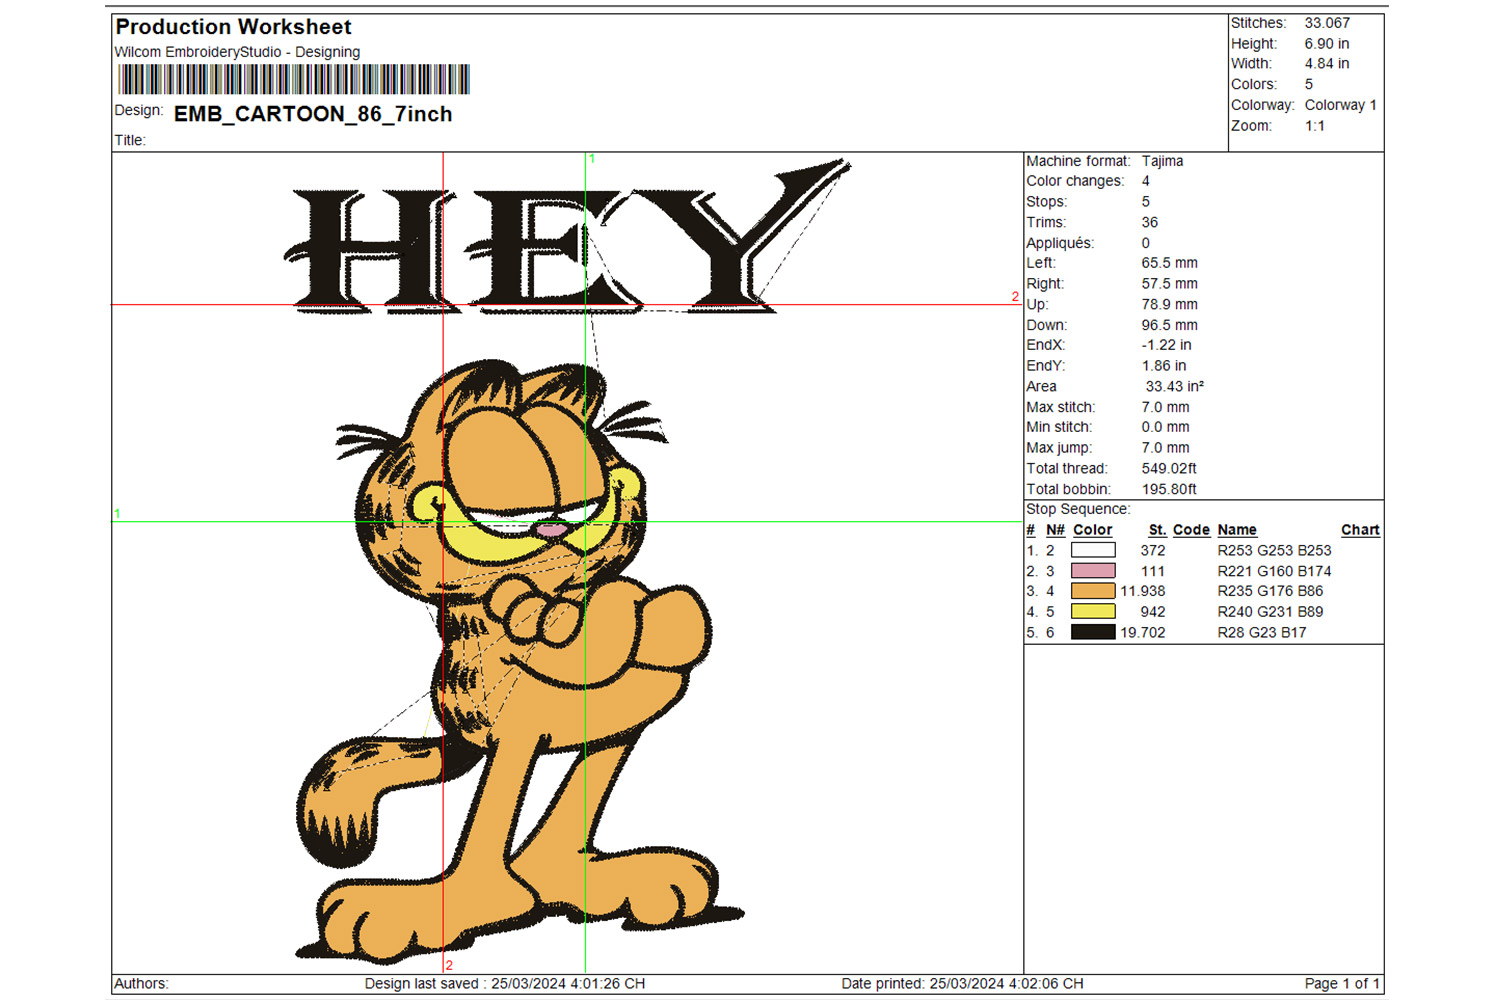The height and width of the screenshot is (1000, 1502).
Task: Click the Chart column header
Action: (1360, 530)
